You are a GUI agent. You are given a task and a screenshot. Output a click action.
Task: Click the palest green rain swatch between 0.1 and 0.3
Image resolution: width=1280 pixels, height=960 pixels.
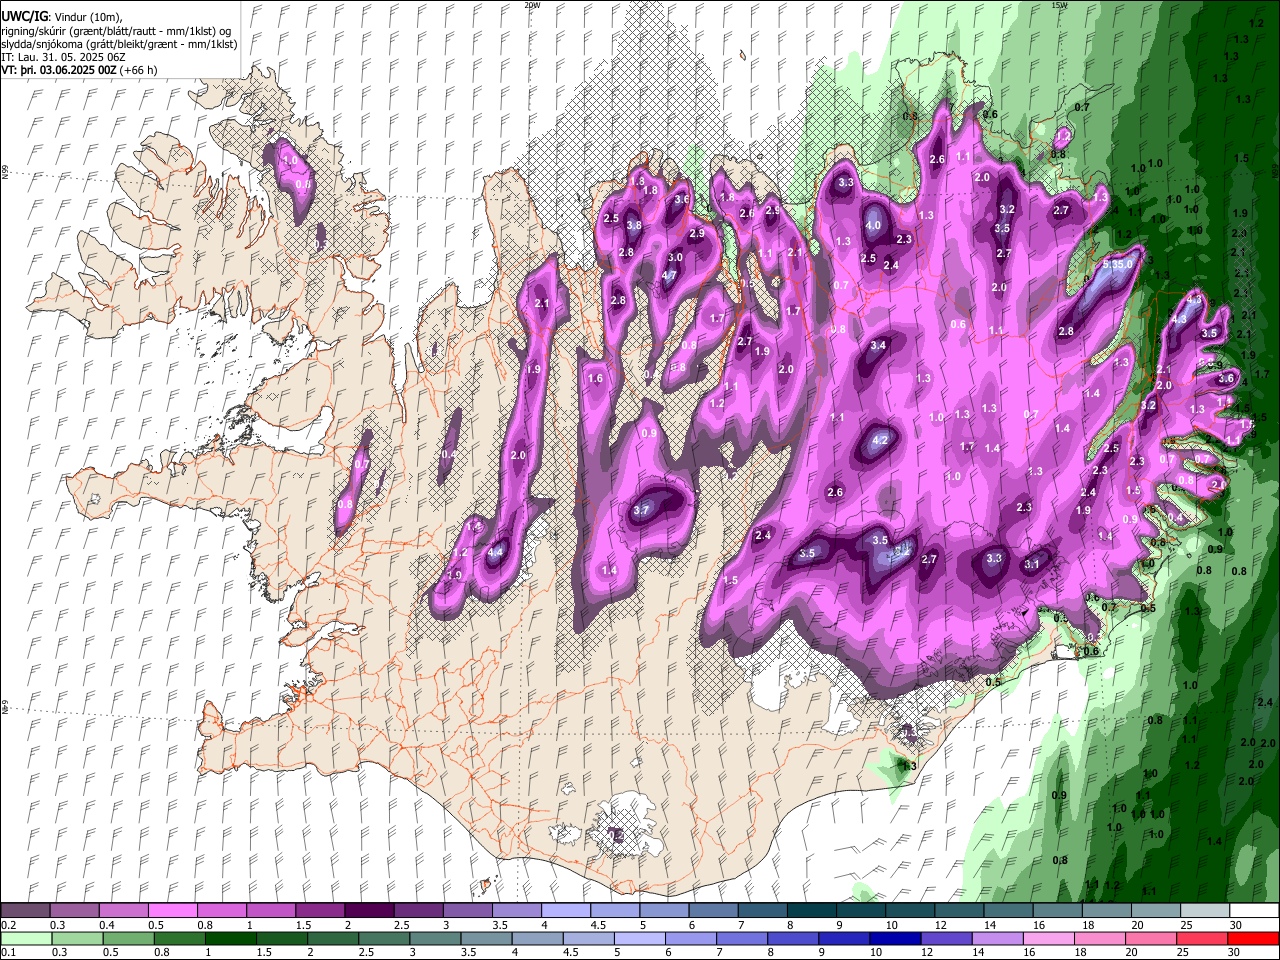coord(26,938)
